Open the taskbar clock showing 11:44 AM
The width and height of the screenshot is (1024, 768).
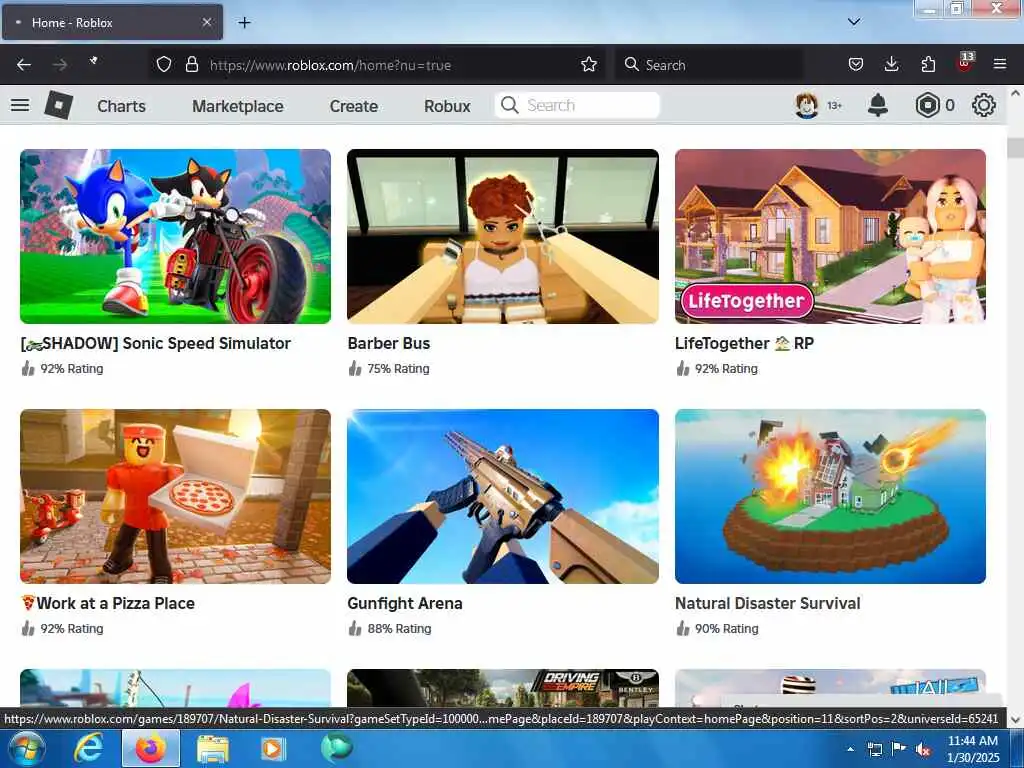pos(973,749)
